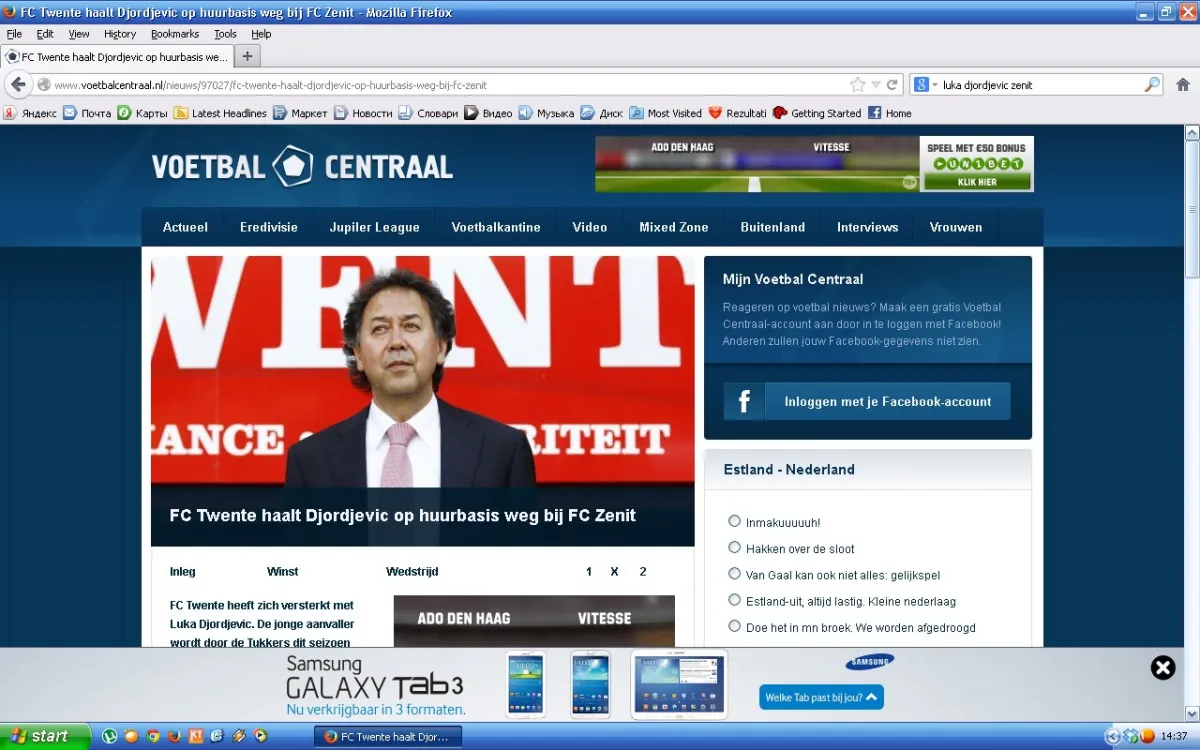1200x750 pixels.
Task: Open the Bookmarks menu
Action: (x=175, y=34)
